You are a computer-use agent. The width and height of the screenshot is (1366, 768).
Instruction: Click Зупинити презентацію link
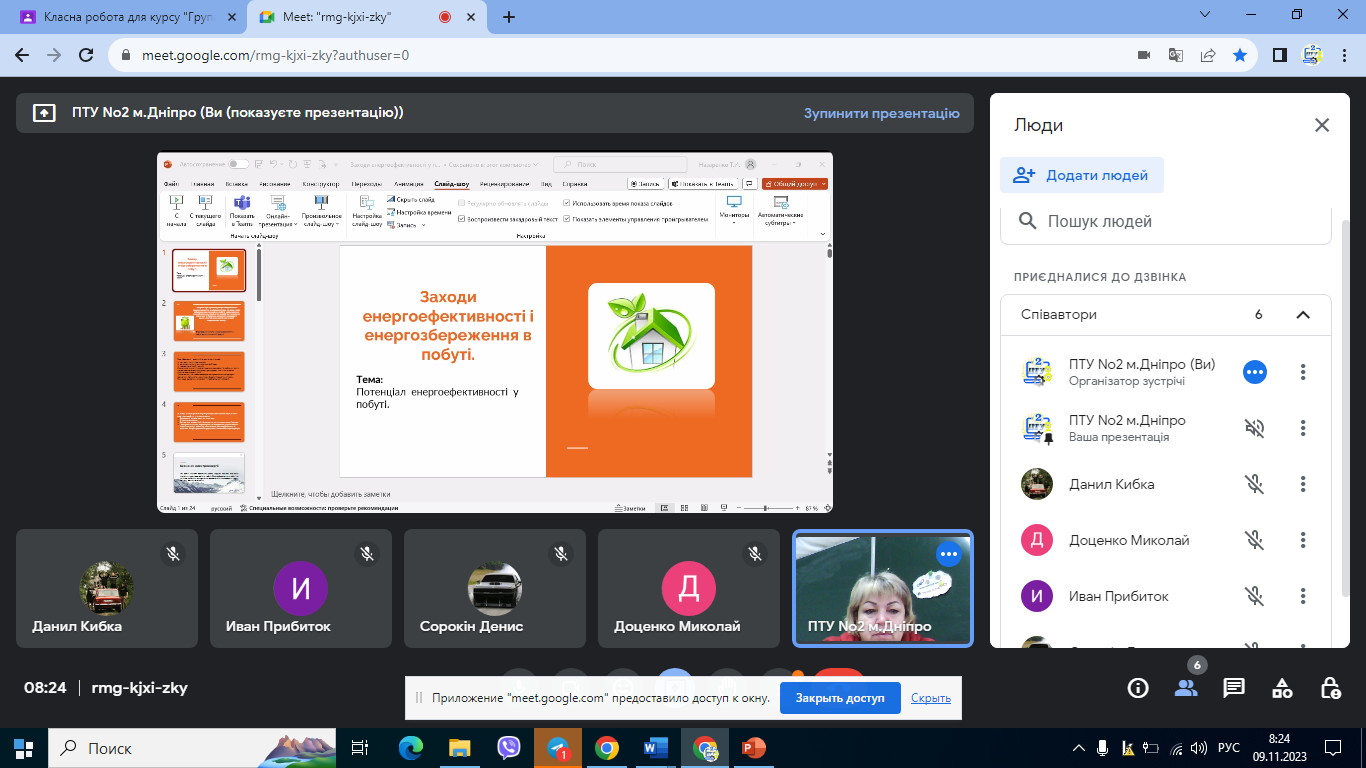(x=881, y=113)
